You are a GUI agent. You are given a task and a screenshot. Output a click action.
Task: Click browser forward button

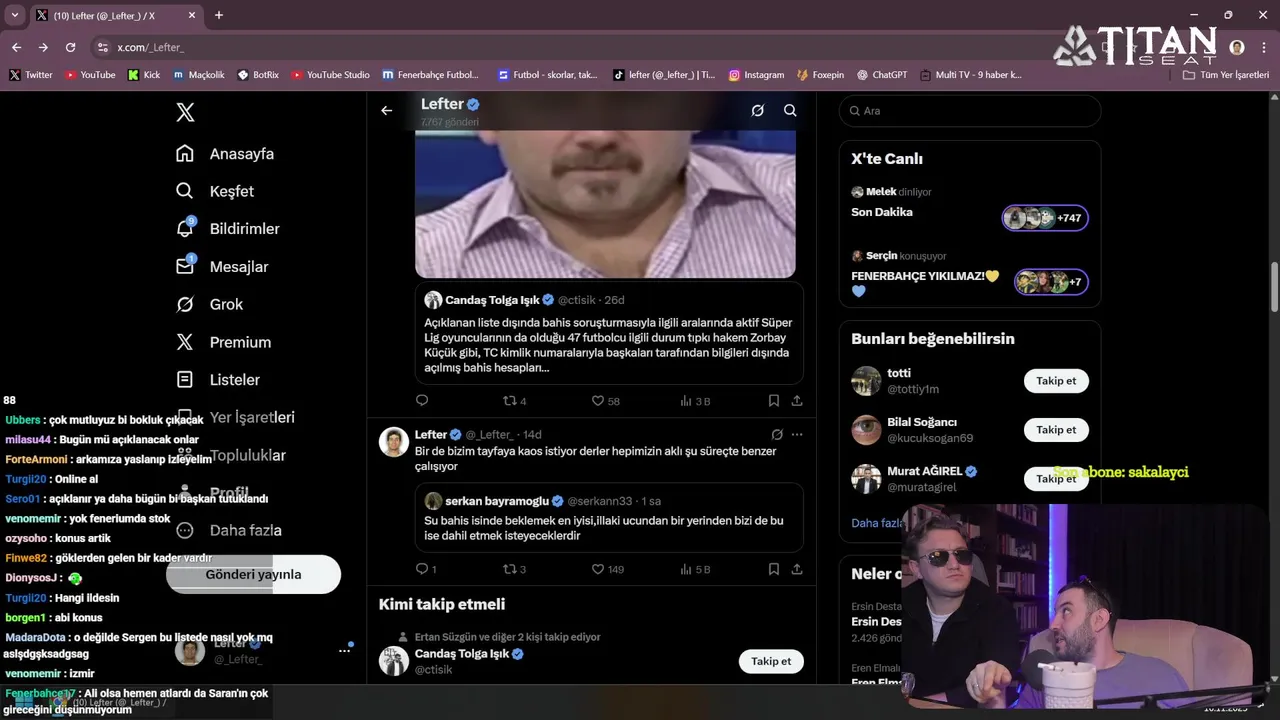click(43, 47)
